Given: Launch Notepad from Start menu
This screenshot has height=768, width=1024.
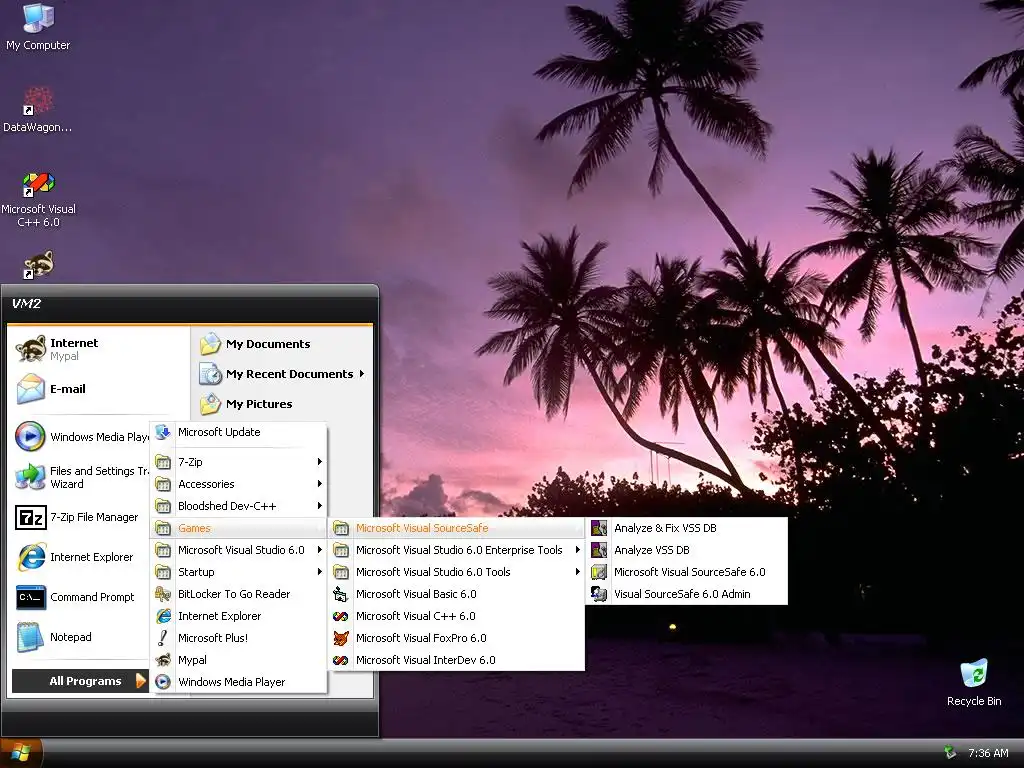Looking at the screenshot, I should pyautogui.click(x=81, y=637).
